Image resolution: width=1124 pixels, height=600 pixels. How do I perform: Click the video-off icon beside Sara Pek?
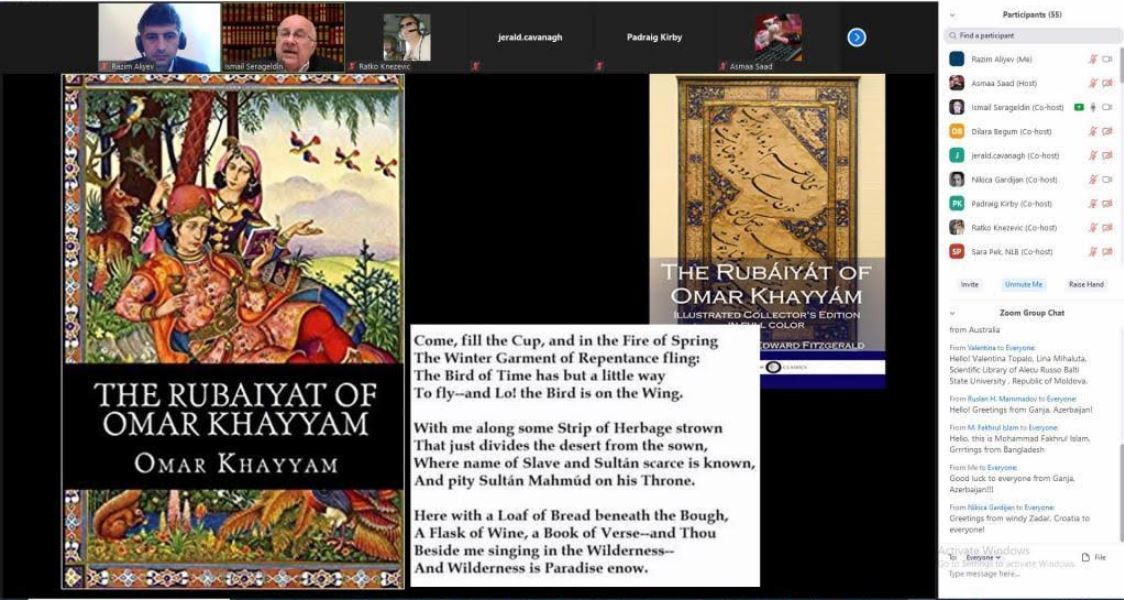coord(1107,252)
